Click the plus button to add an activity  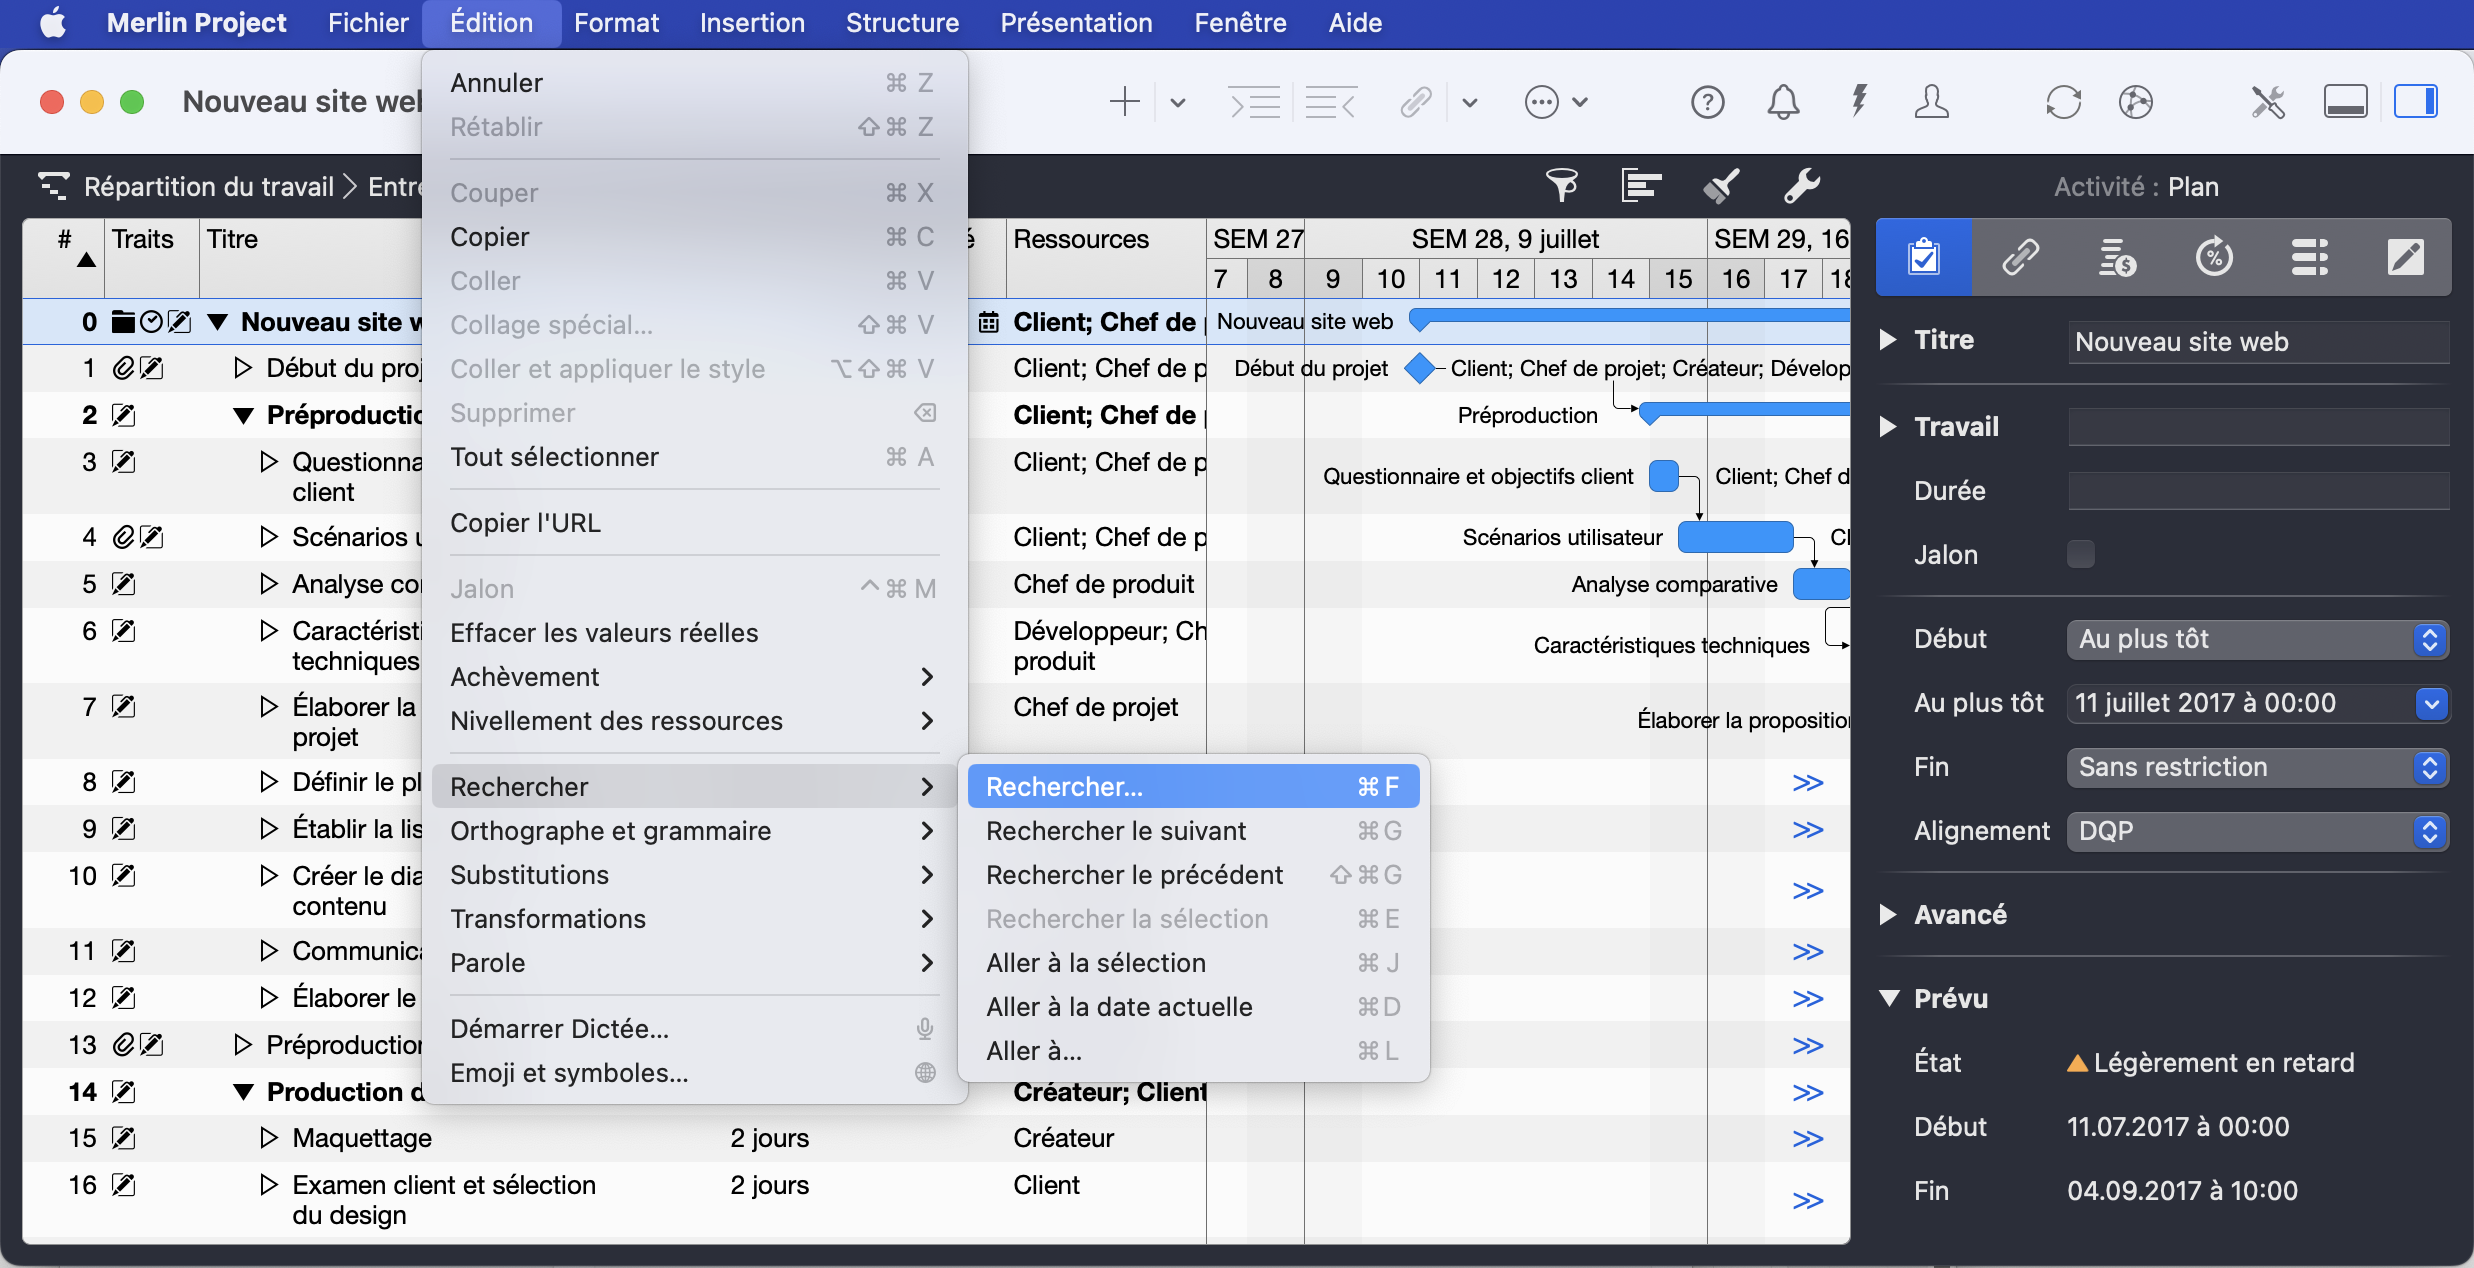click(x=1124, y=101)
